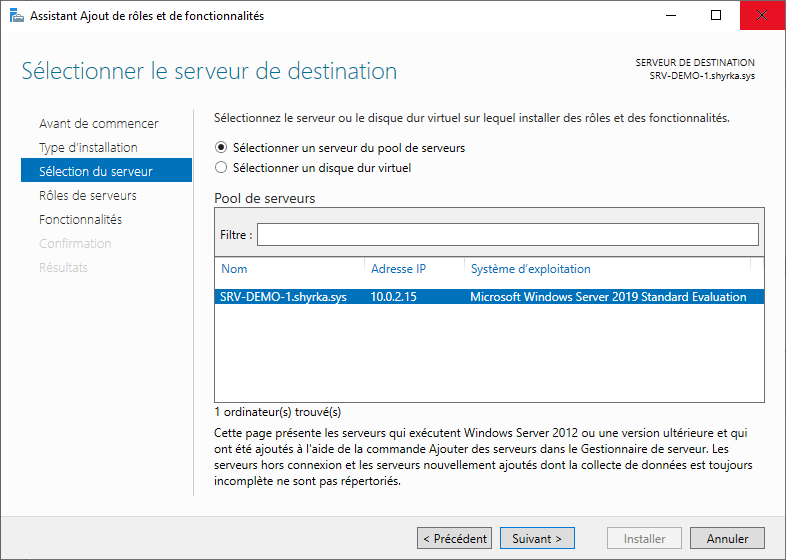The image size is (786, 560).
Task: Maximize the wizard window
Action: pos(716,16)
